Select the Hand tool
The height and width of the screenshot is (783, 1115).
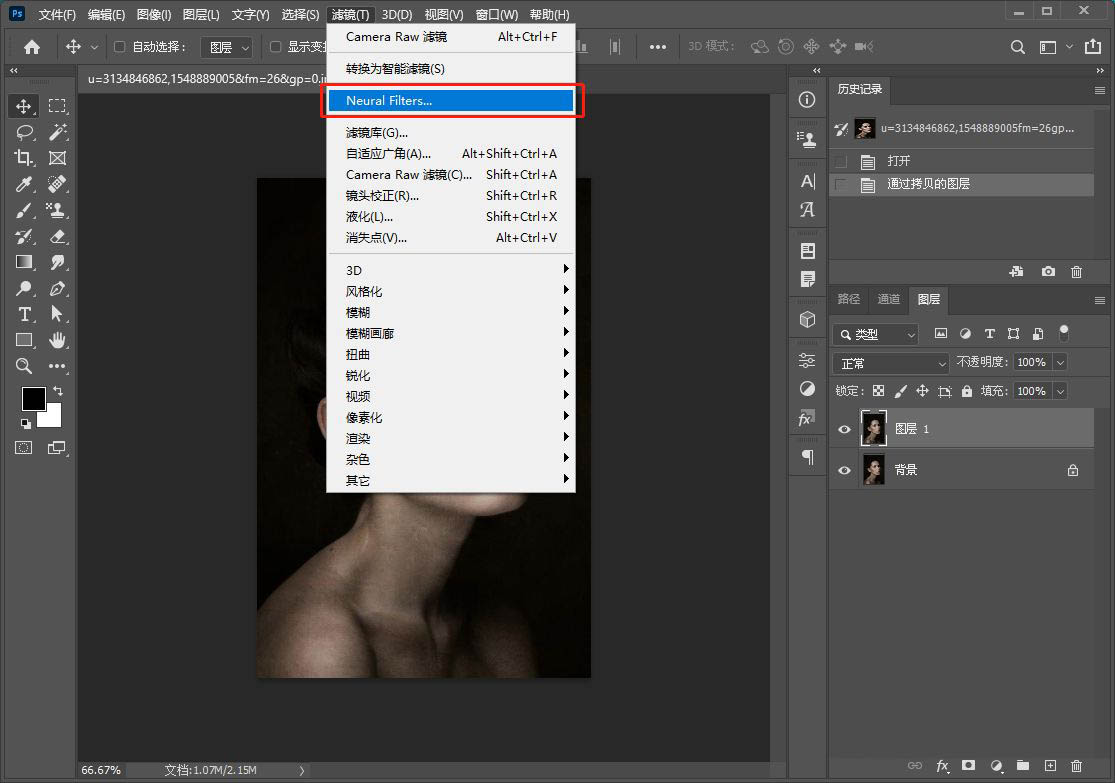point(58,340)
